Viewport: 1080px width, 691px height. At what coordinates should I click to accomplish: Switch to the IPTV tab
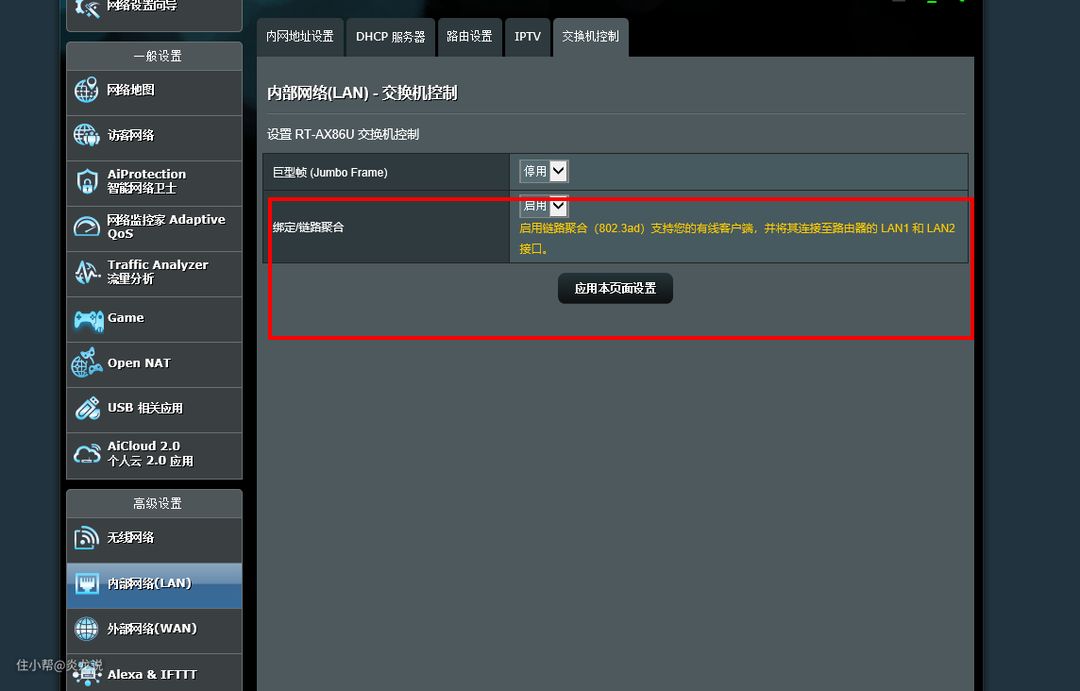[528, 37]
